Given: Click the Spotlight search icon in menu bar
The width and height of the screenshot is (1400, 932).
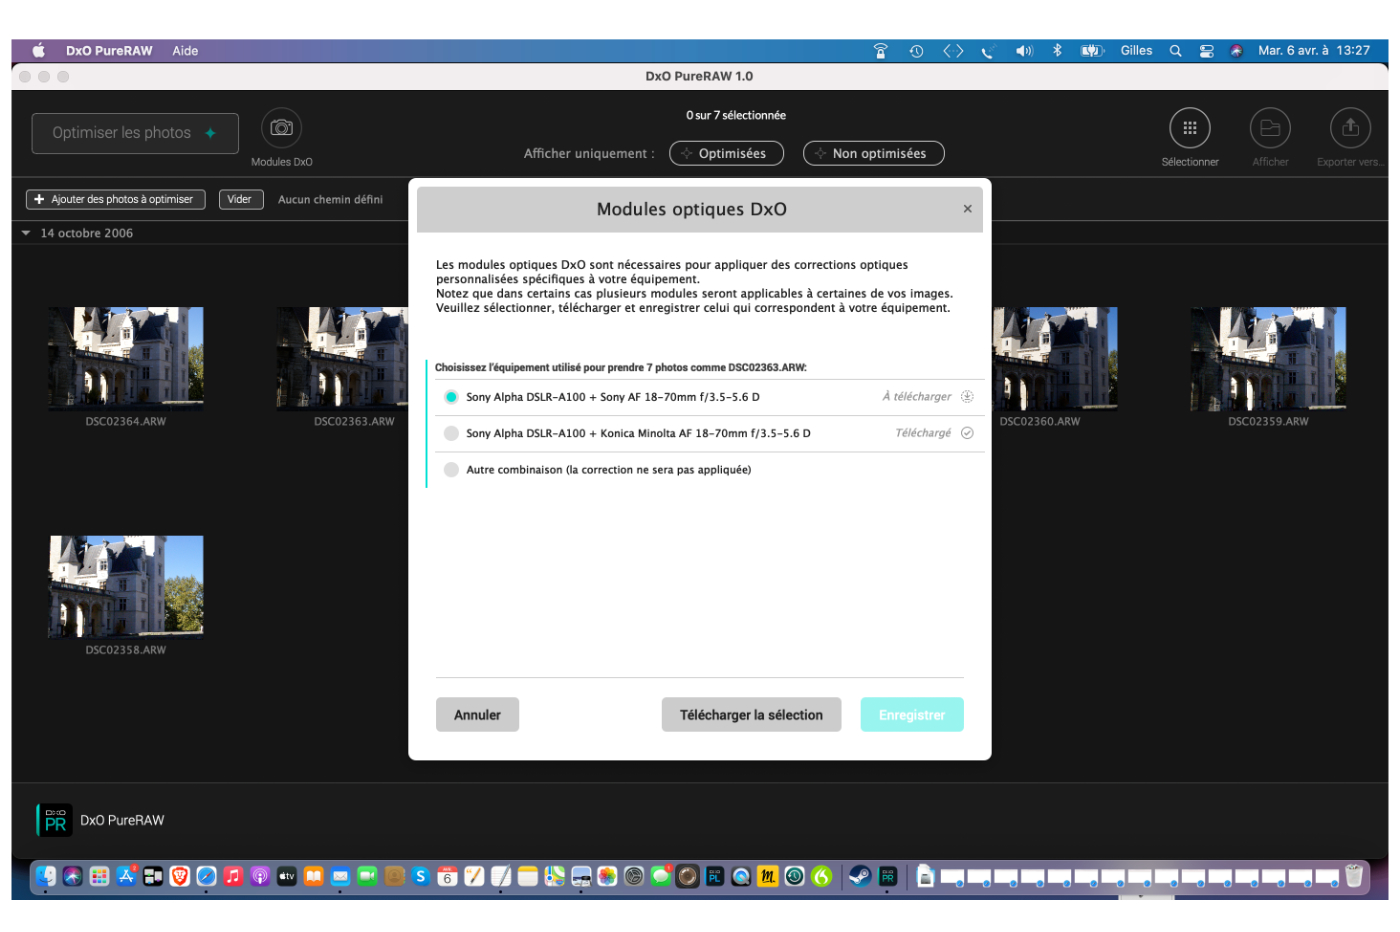Looking at the screenshot, I should coord(1176,51).
